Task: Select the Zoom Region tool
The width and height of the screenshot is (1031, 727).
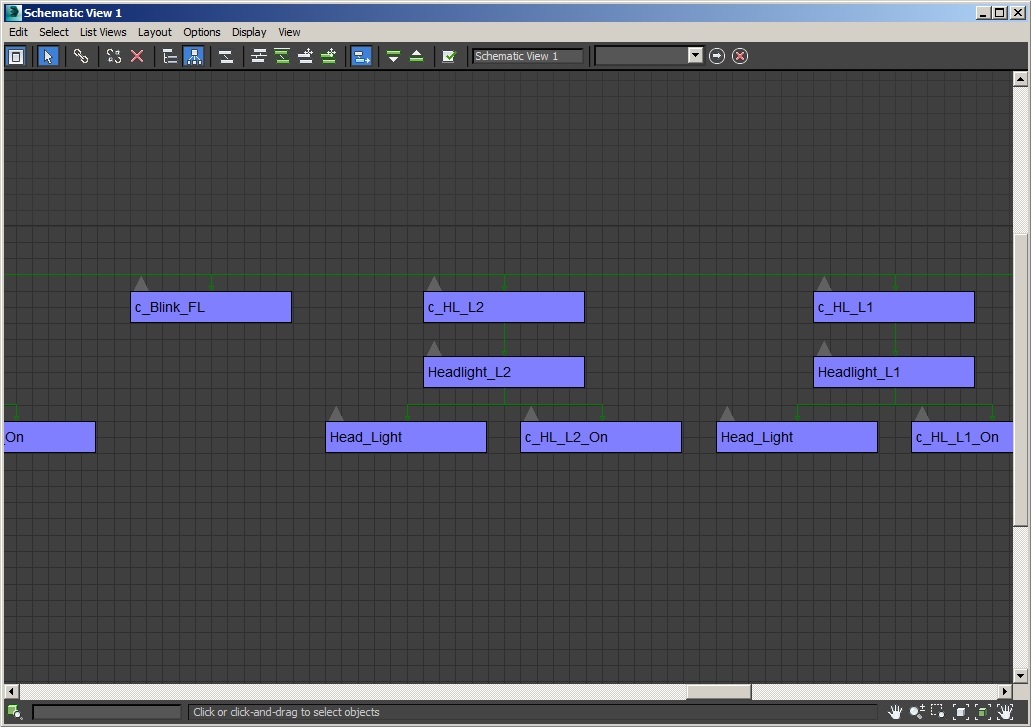Action: point(938,712)
